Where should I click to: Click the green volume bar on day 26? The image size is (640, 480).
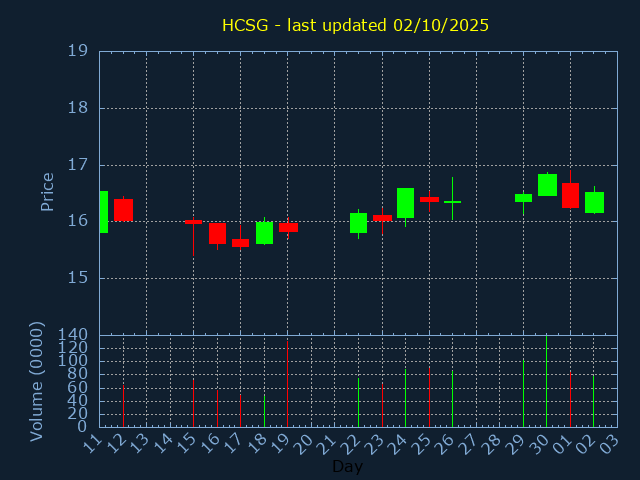pos(452,399)
